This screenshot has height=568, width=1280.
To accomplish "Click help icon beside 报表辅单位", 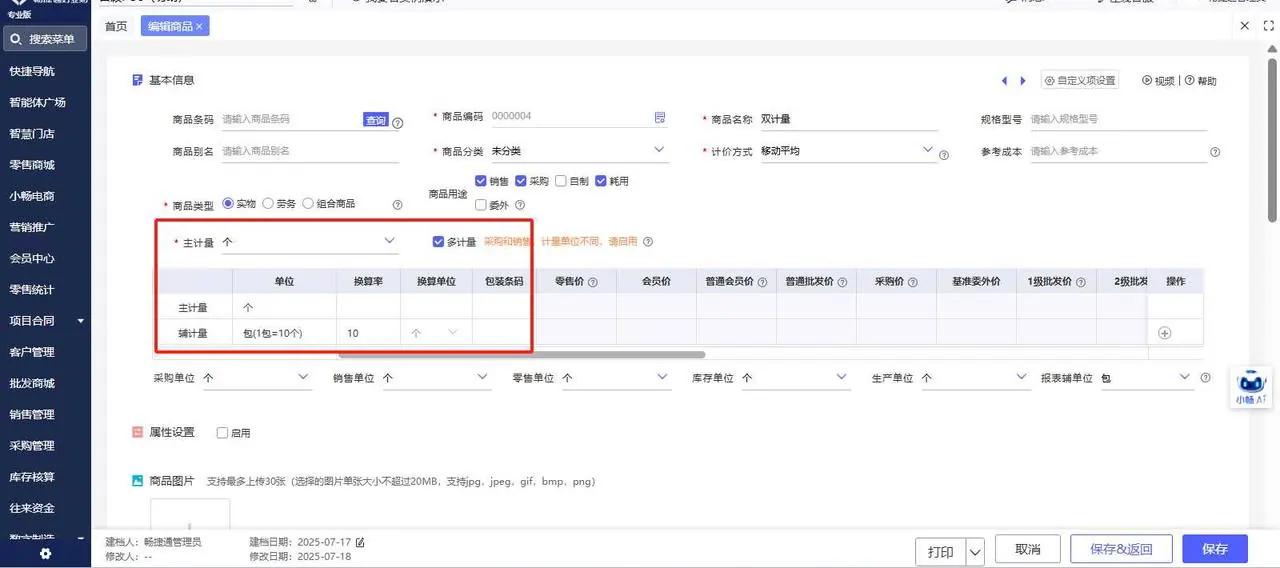I will click(x=1205, y=378).
